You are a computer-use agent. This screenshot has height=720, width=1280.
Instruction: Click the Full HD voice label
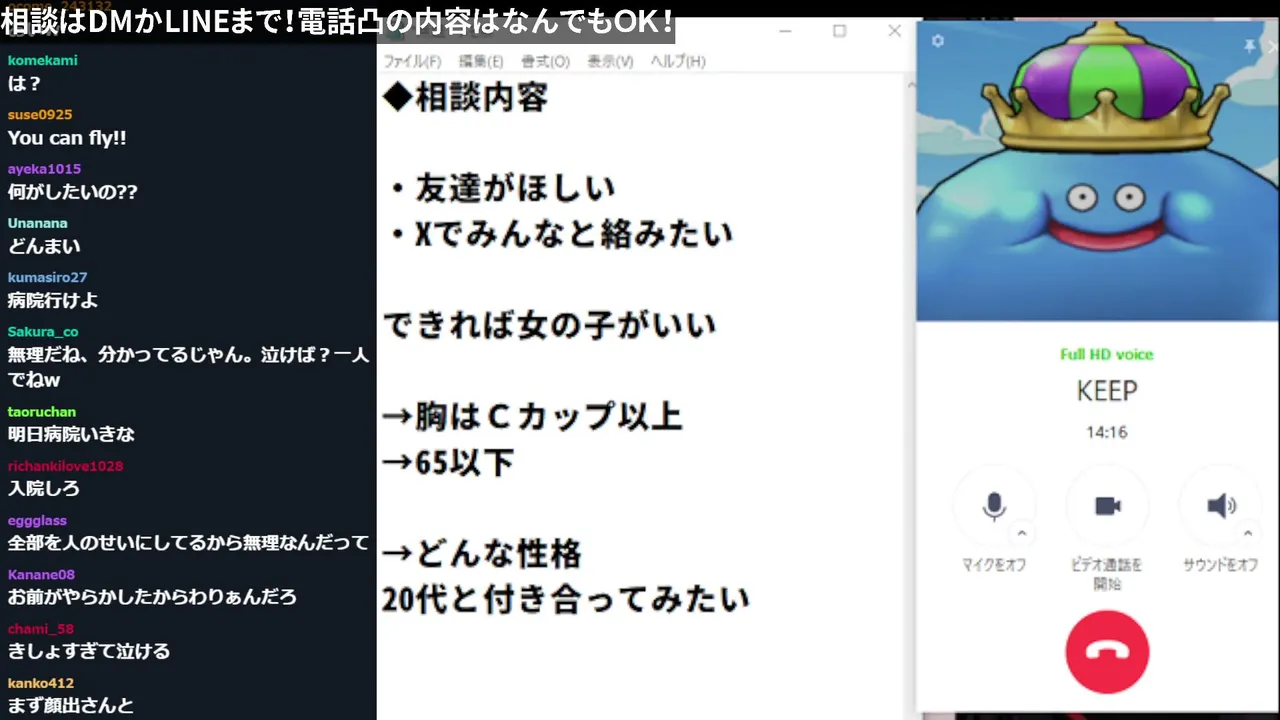pos(1106,354)
